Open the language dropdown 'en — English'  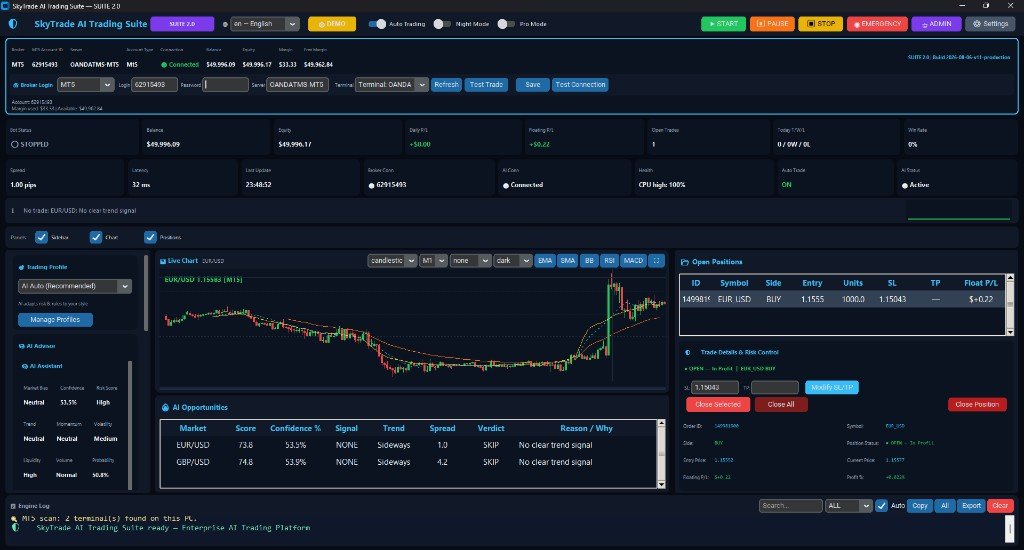pos(264,24)
